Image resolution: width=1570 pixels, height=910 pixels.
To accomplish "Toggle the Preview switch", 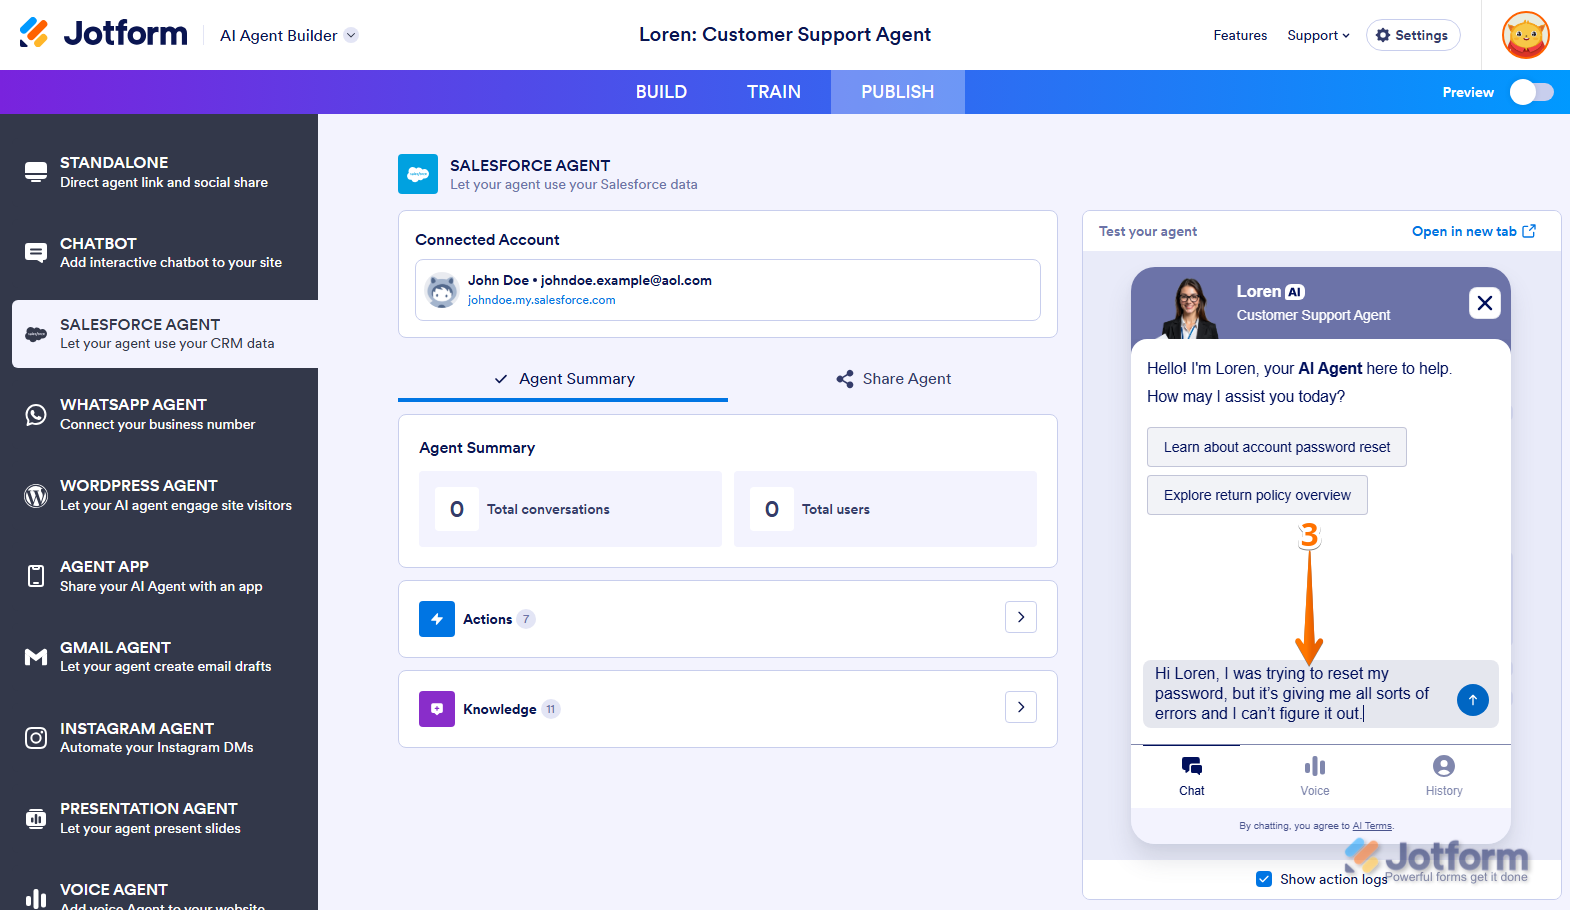I will [1531, 92].
